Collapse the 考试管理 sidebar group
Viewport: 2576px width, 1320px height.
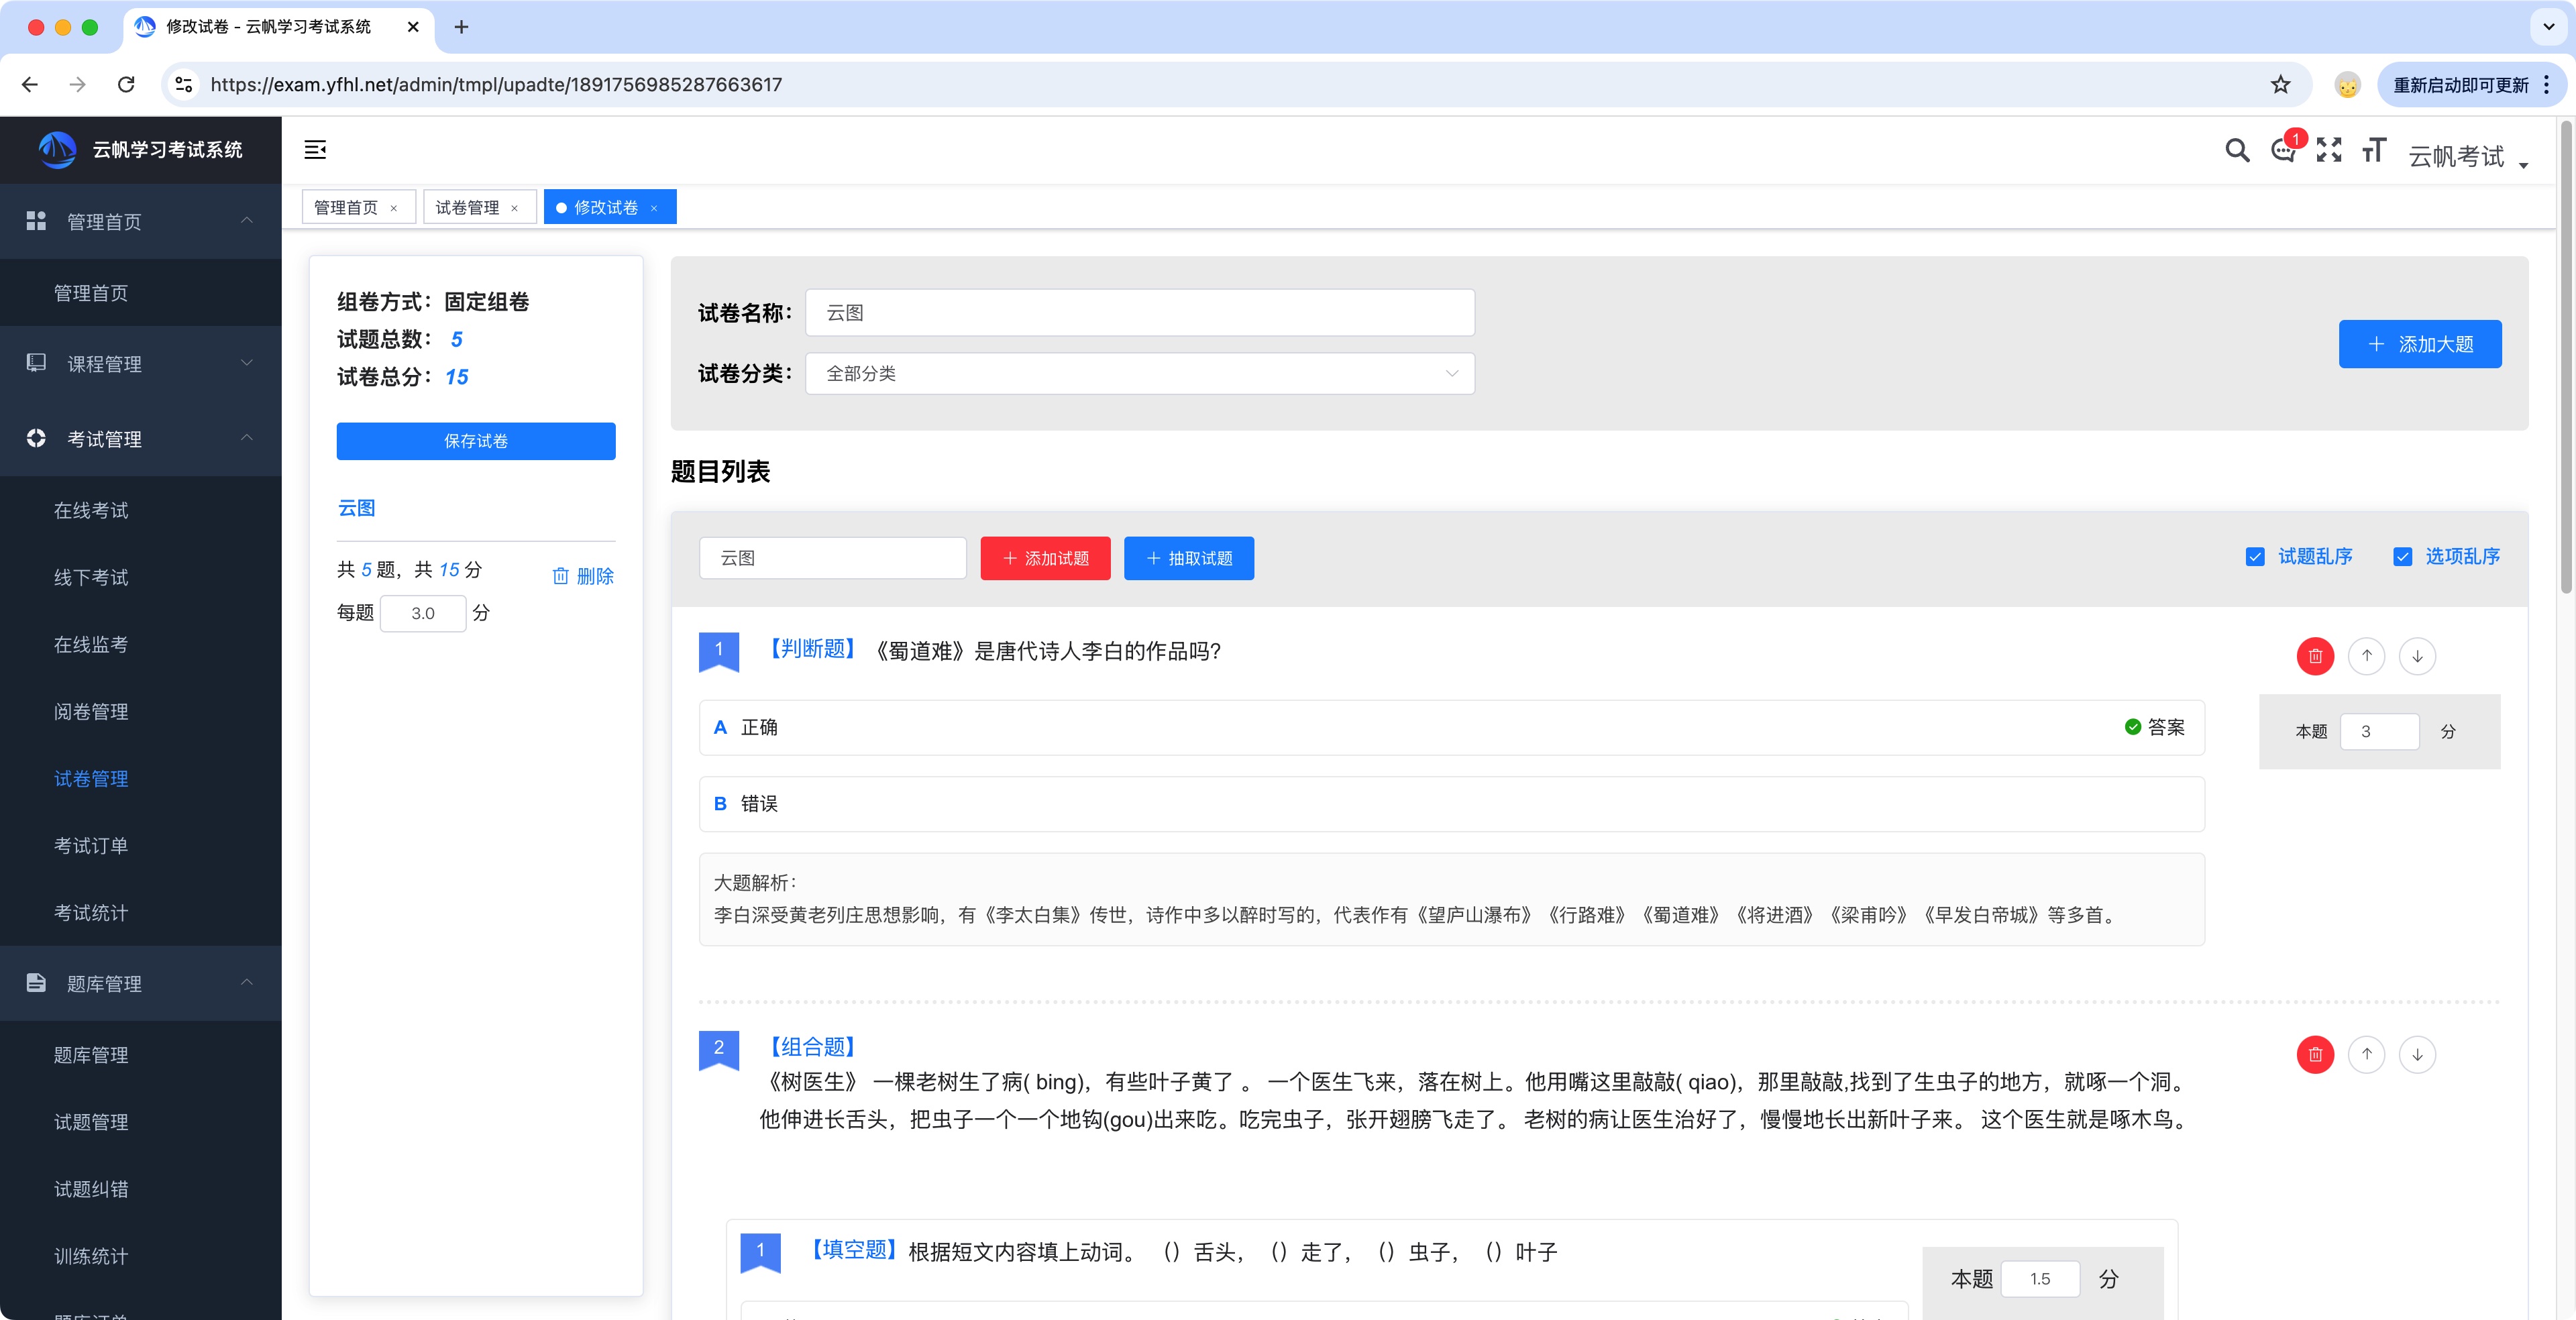(141, 439)
